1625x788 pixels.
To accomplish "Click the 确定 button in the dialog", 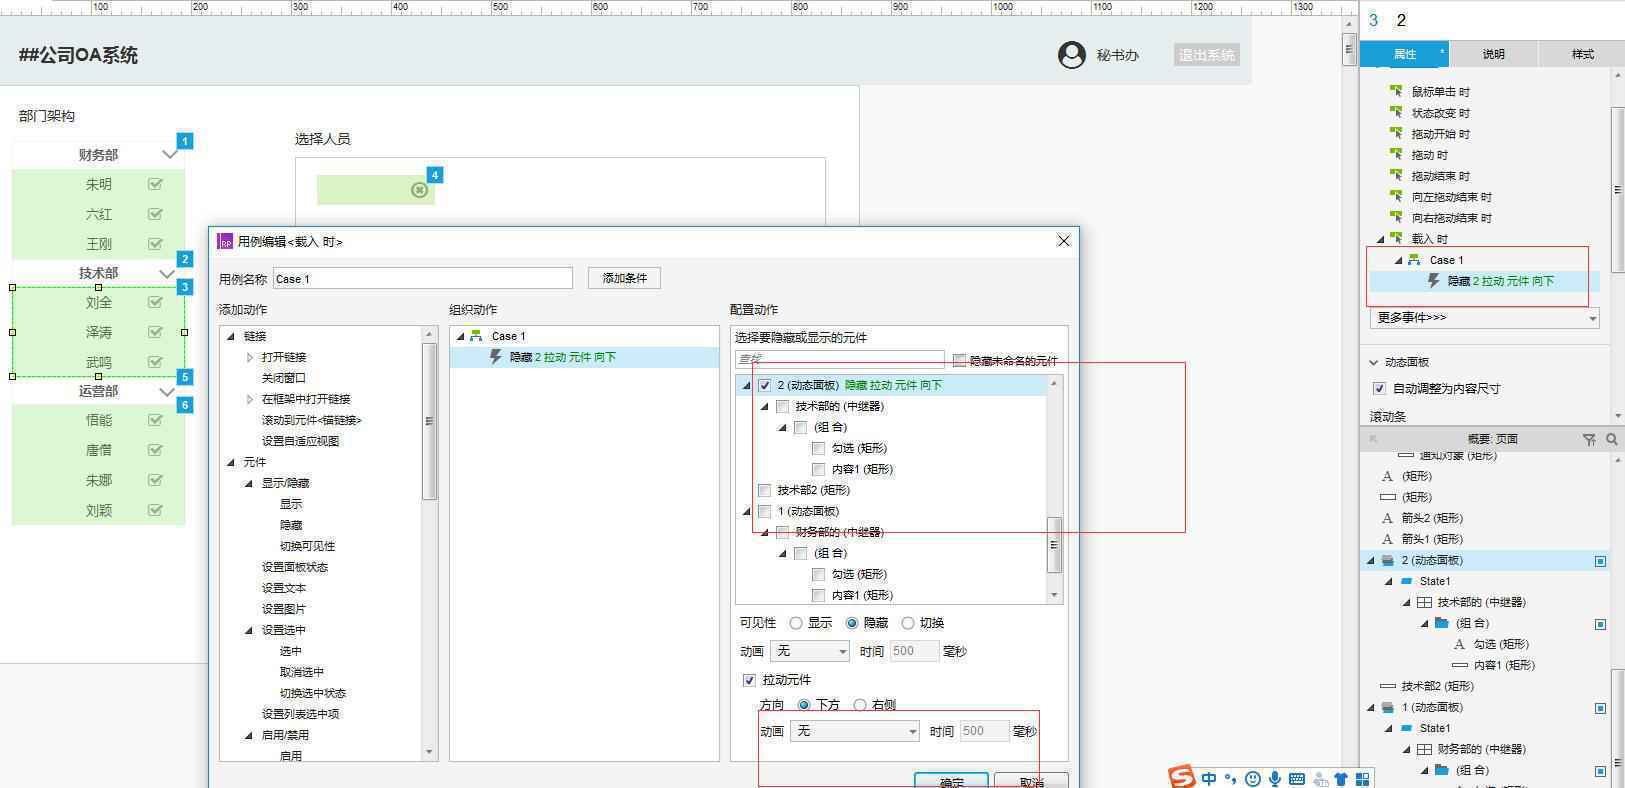I will point(951,781).
